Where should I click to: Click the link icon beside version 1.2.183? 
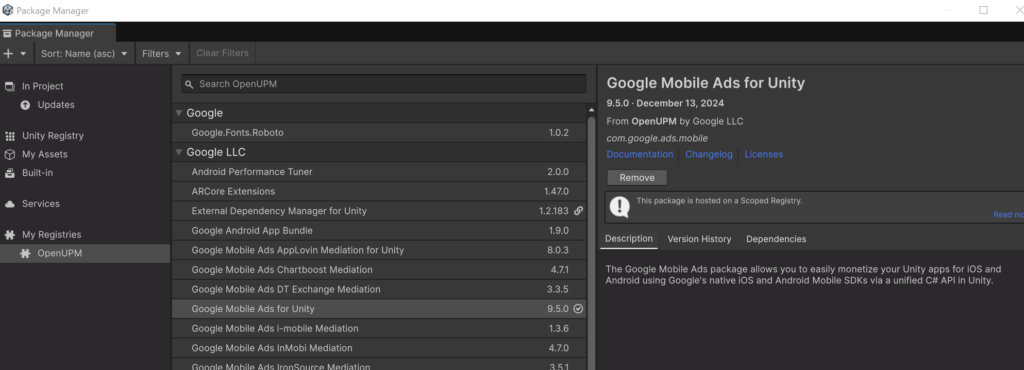(x=578, y=211)
